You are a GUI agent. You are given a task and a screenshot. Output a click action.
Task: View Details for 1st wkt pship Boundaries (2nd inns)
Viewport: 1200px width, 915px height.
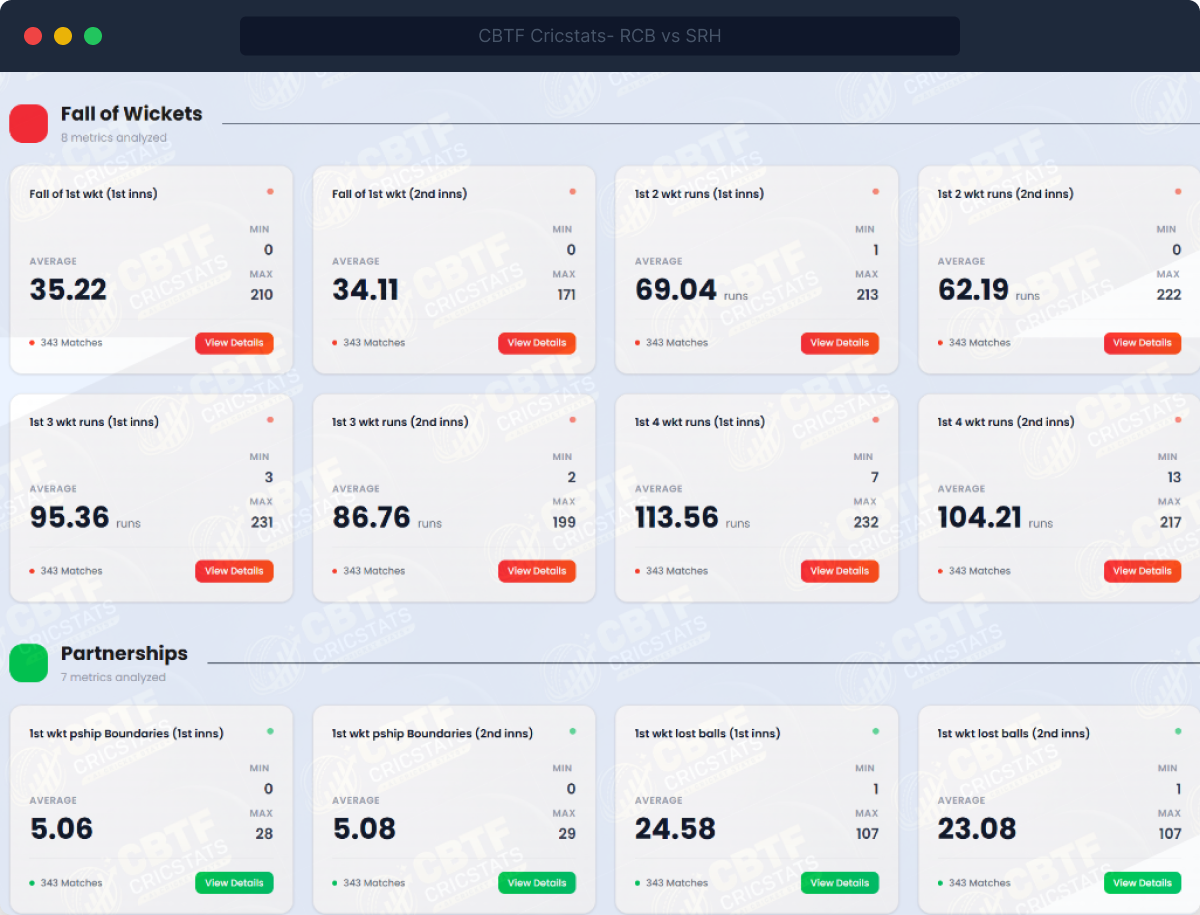(x=537, y=883)
